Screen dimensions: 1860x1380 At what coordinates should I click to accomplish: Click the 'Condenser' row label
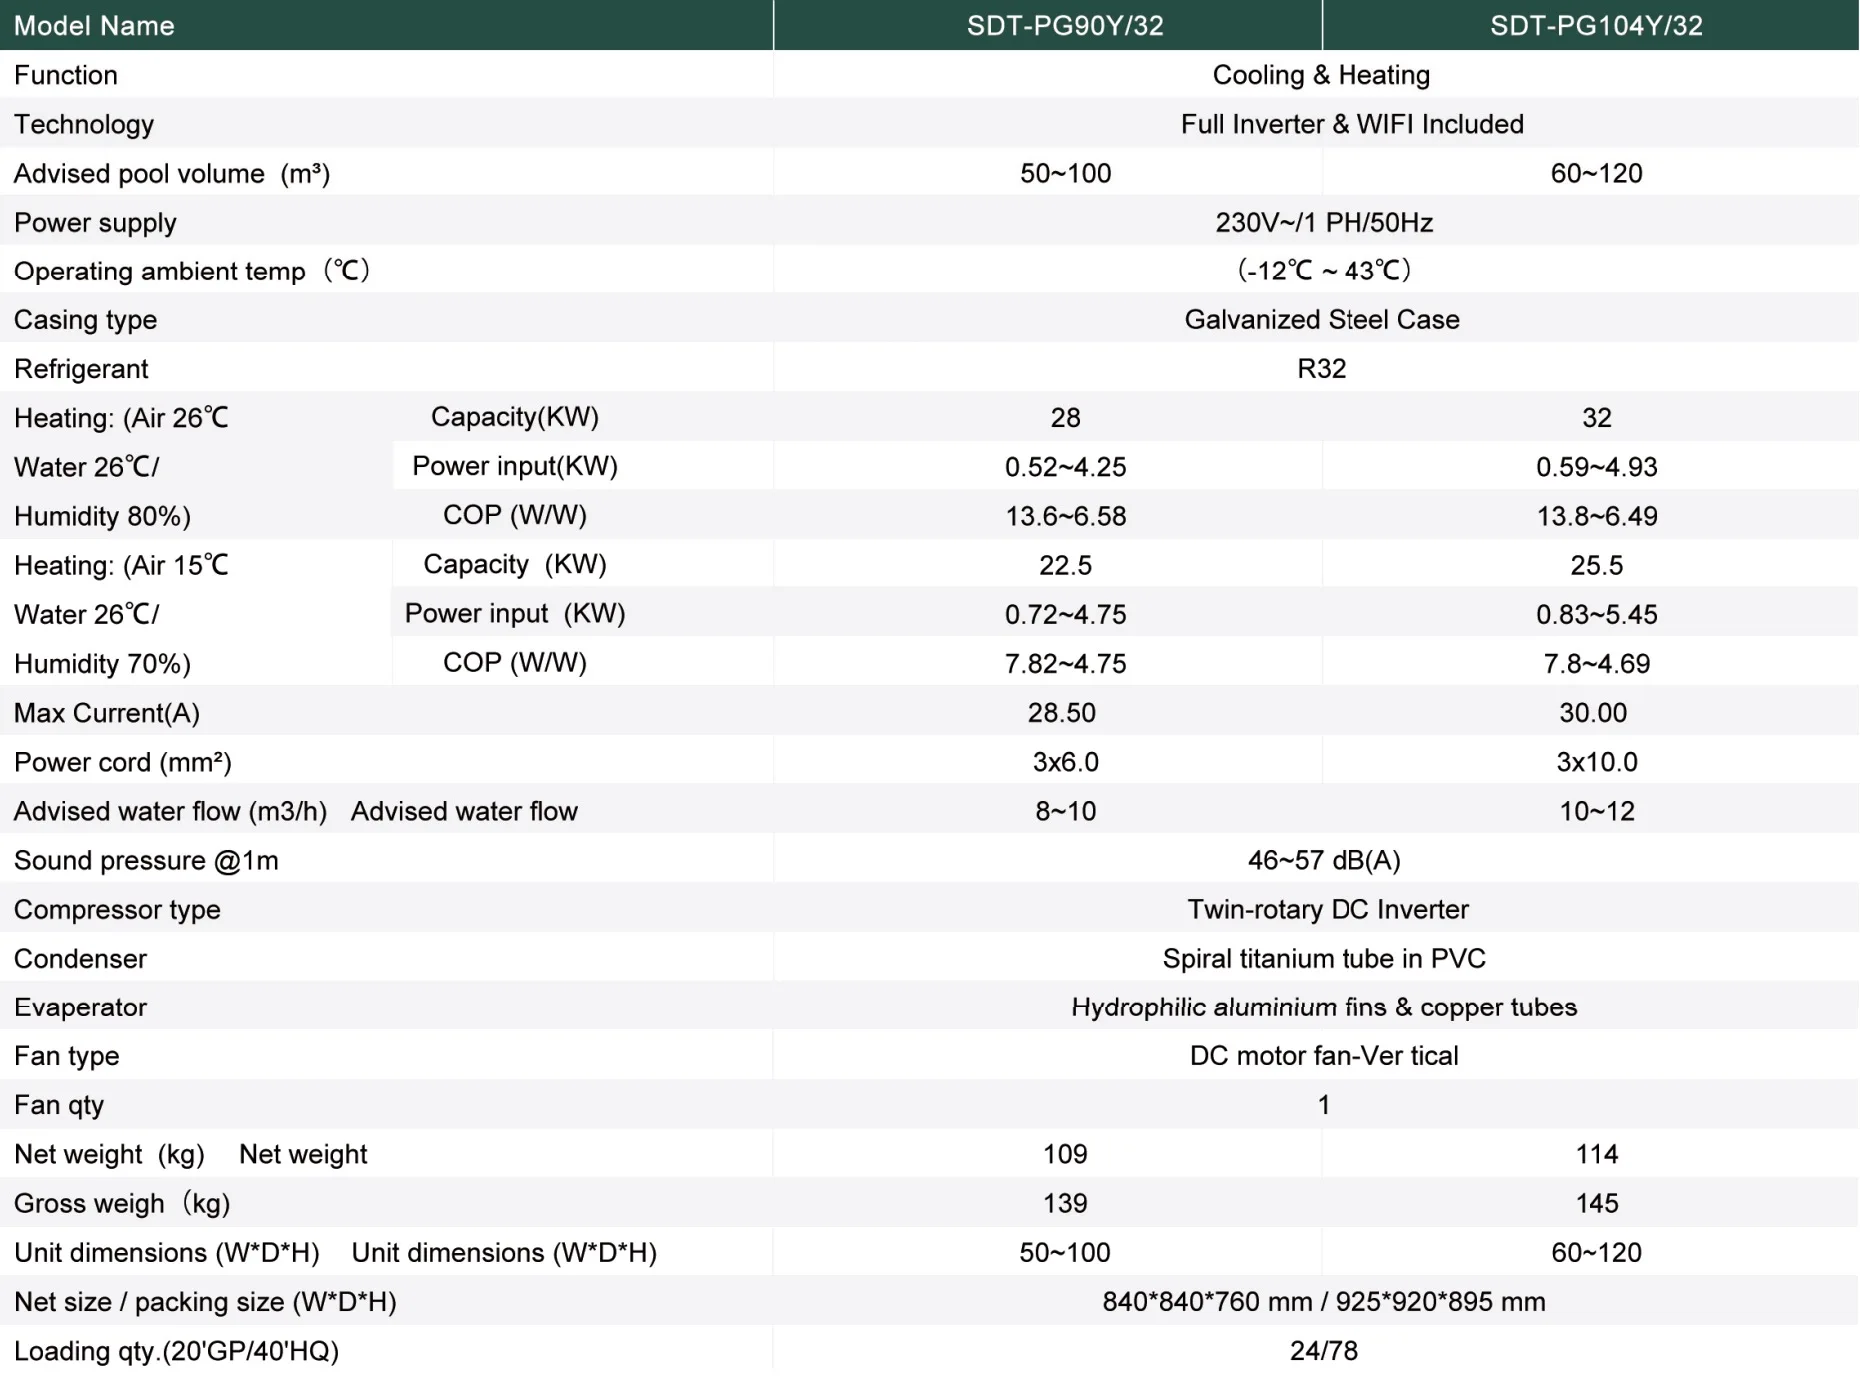pyautogui.click(x=80, y=958)
